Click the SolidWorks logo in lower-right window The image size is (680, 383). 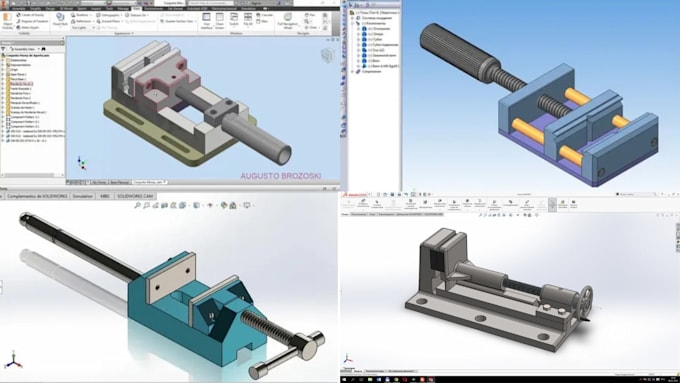(x=356, y=194)
